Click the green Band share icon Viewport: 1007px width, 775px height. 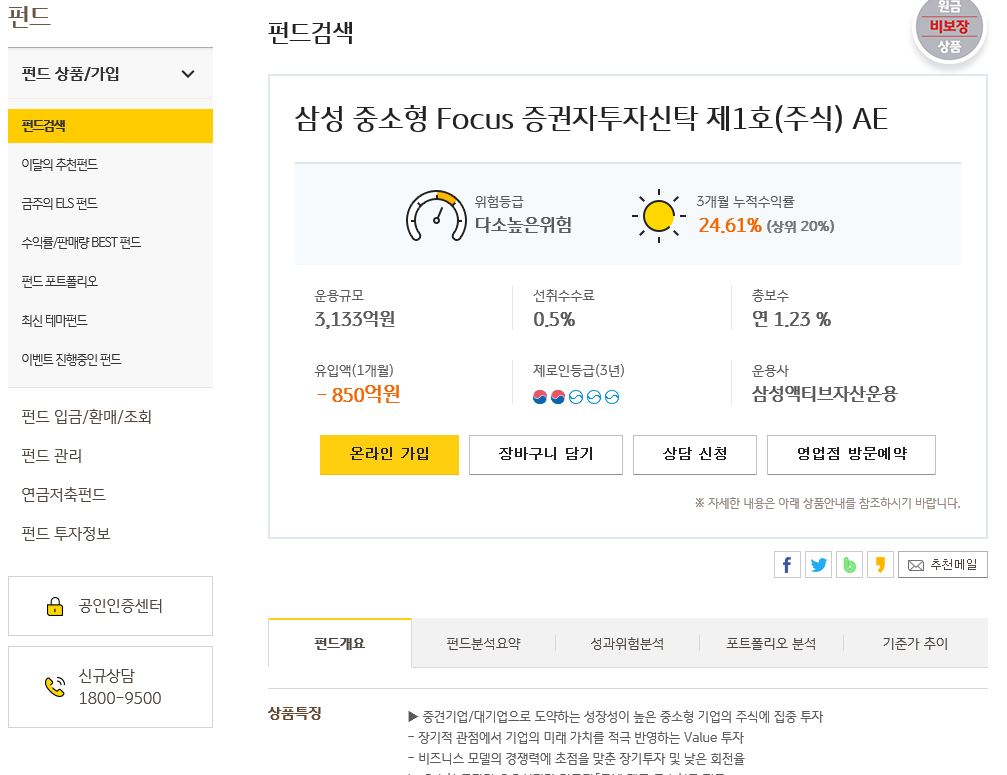click(849, 565)
